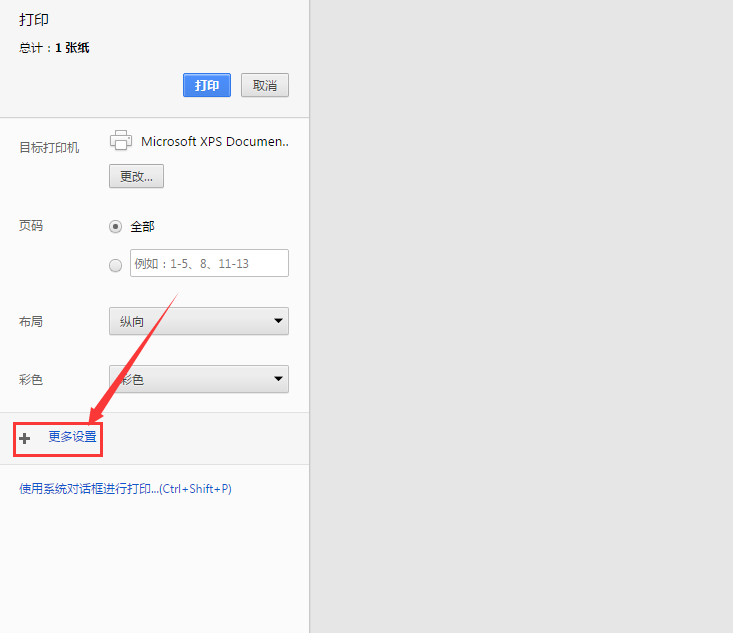Click the 全部 label text
The width and height of the screenshot is (733, 633).
click(x=142, y=227)
